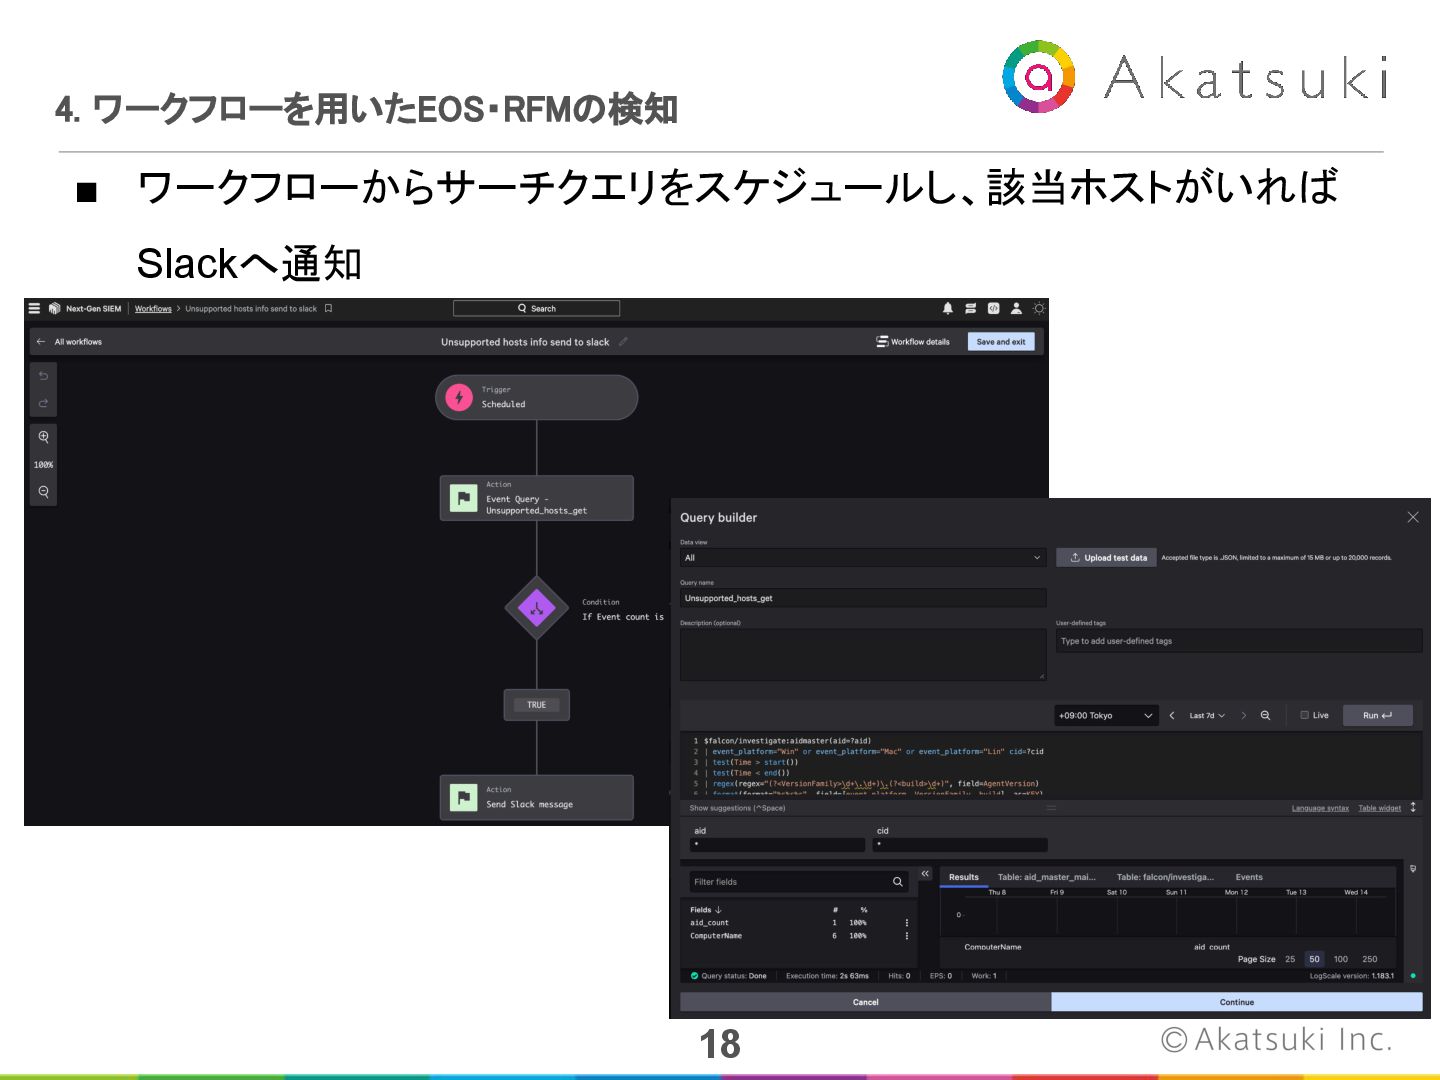The height and width of the screenshot is (1080, 1440).
Task: Open Workflow details panel
Action: point(913,342)
